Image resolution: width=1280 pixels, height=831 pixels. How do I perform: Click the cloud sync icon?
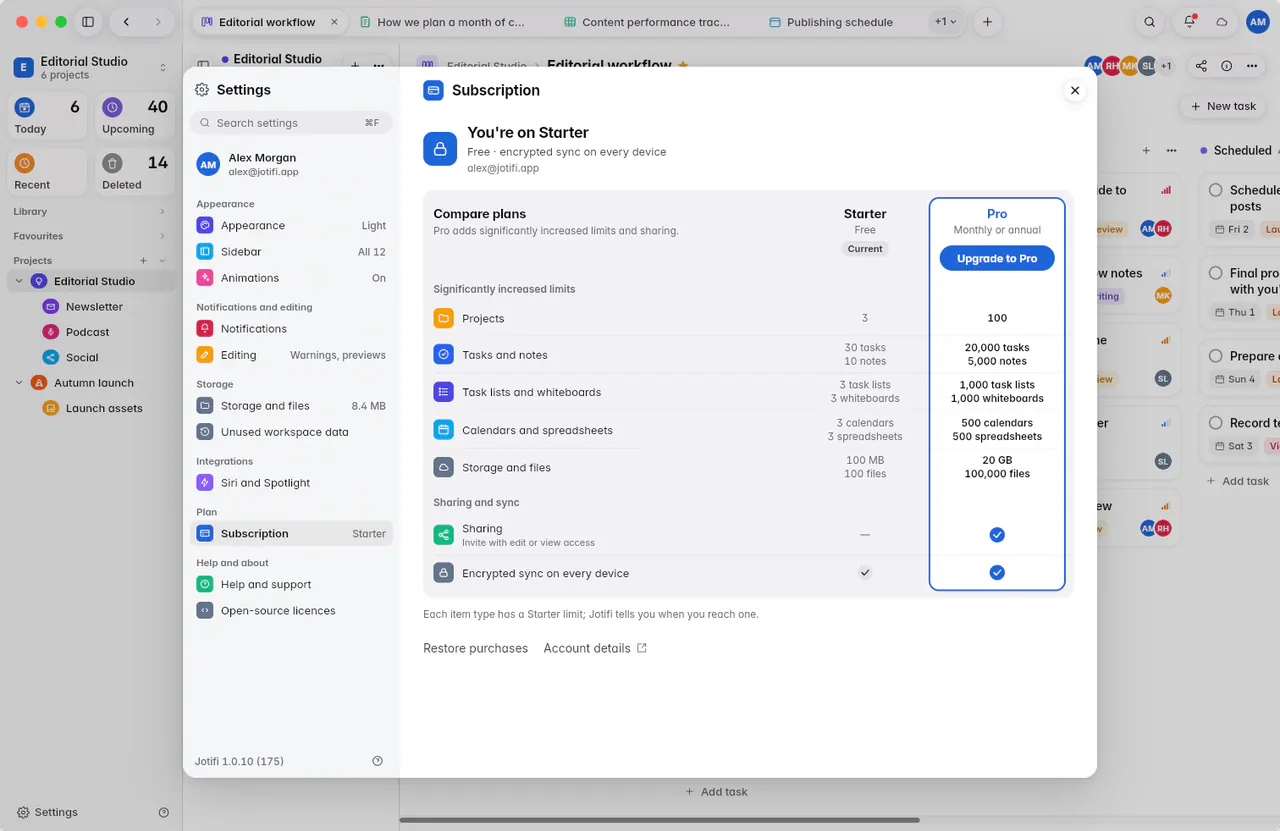1222,22
